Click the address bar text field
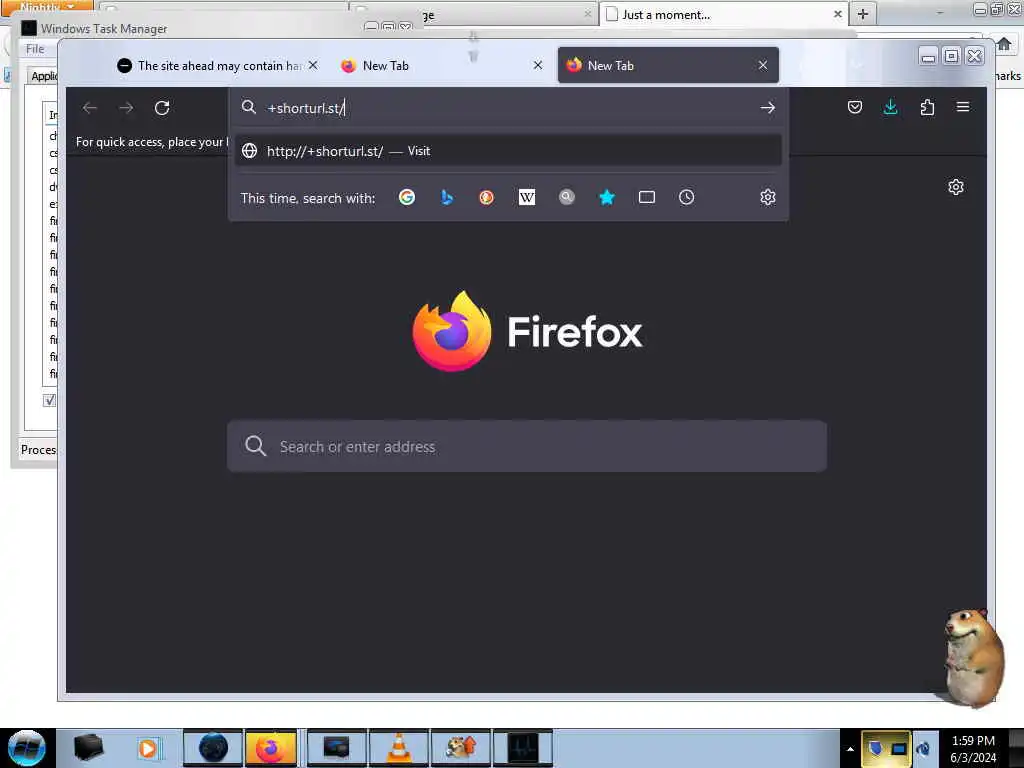The image size is (1024, 768). click(x=509, y=108)
